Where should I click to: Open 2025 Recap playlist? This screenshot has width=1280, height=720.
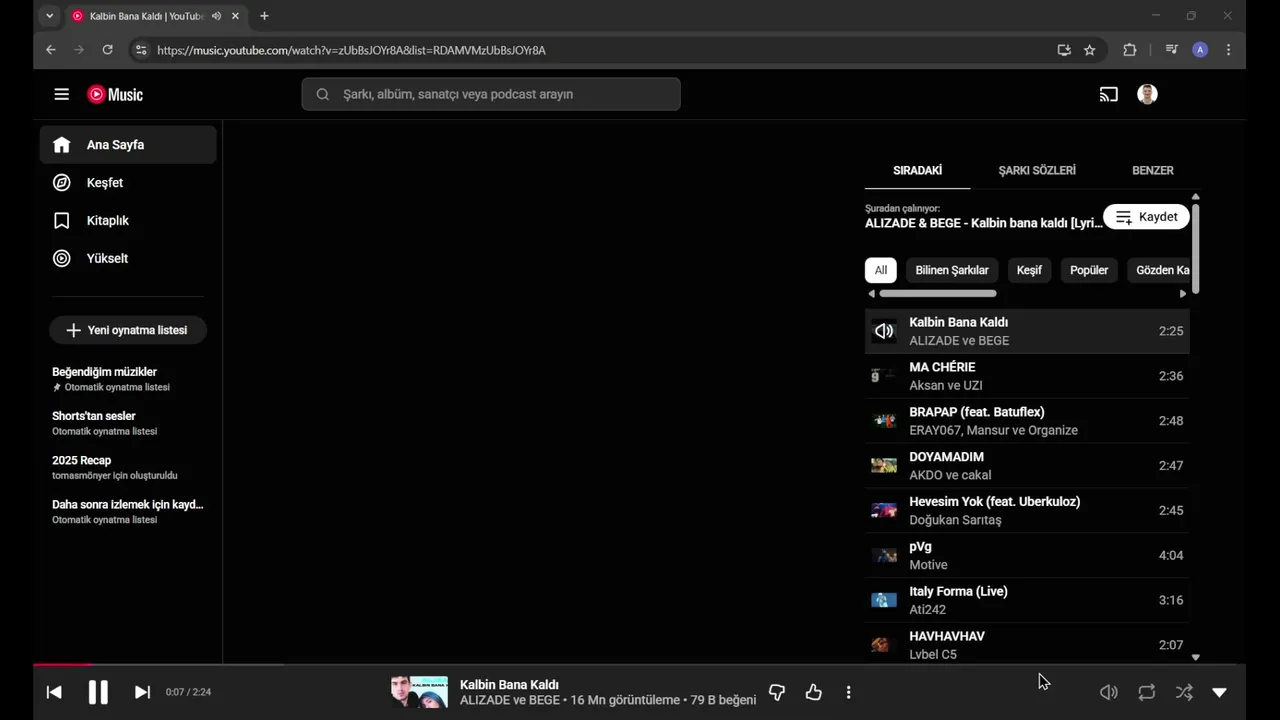(128, 467)
